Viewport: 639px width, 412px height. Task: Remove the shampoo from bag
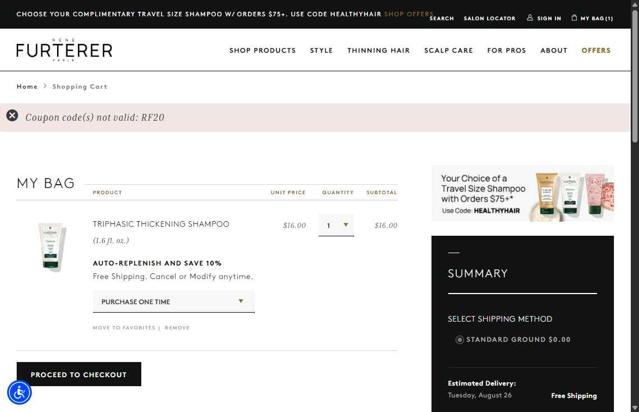(x=177, y=328)
